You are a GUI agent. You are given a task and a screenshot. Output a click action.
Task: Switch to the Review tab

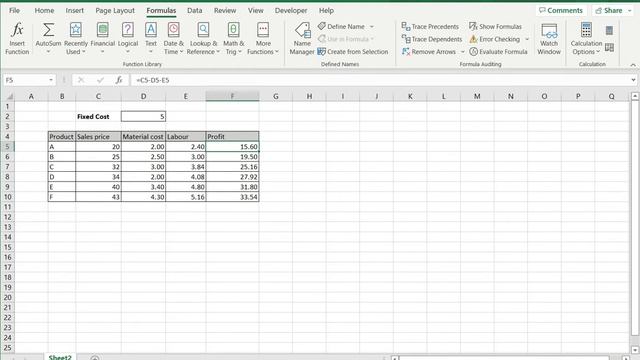click(225, 11)
